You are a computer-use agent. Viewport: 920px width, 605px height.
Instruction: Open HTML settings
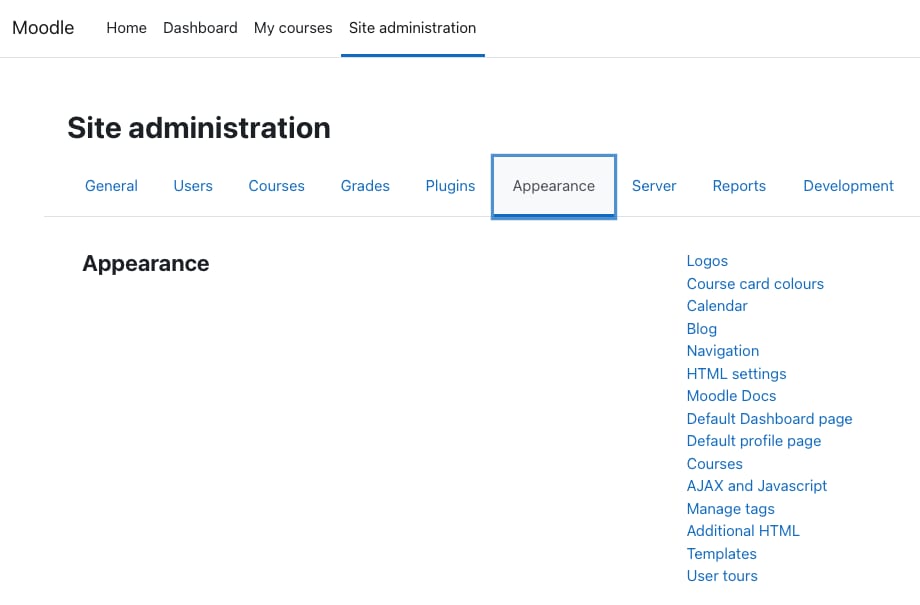click(x=736, y=374)
